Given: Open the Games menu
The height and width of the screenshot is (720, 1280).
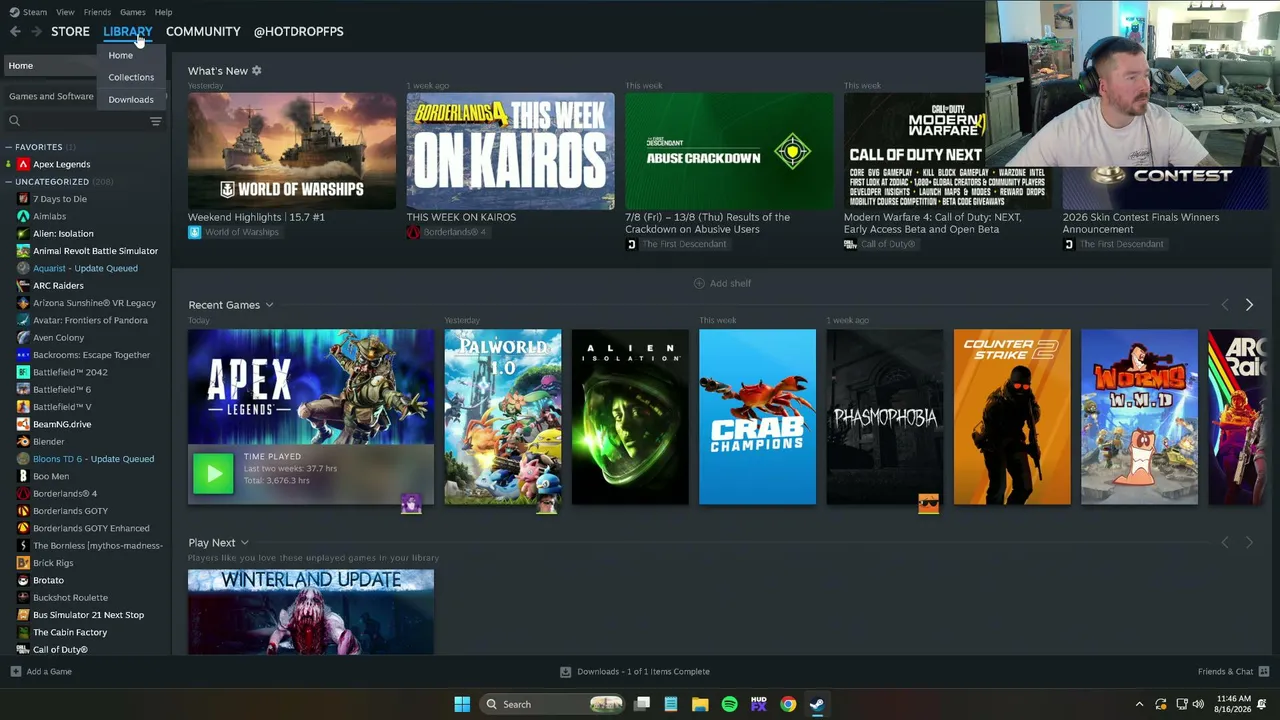Looking at the screenshot, I should tap(133, 12).
